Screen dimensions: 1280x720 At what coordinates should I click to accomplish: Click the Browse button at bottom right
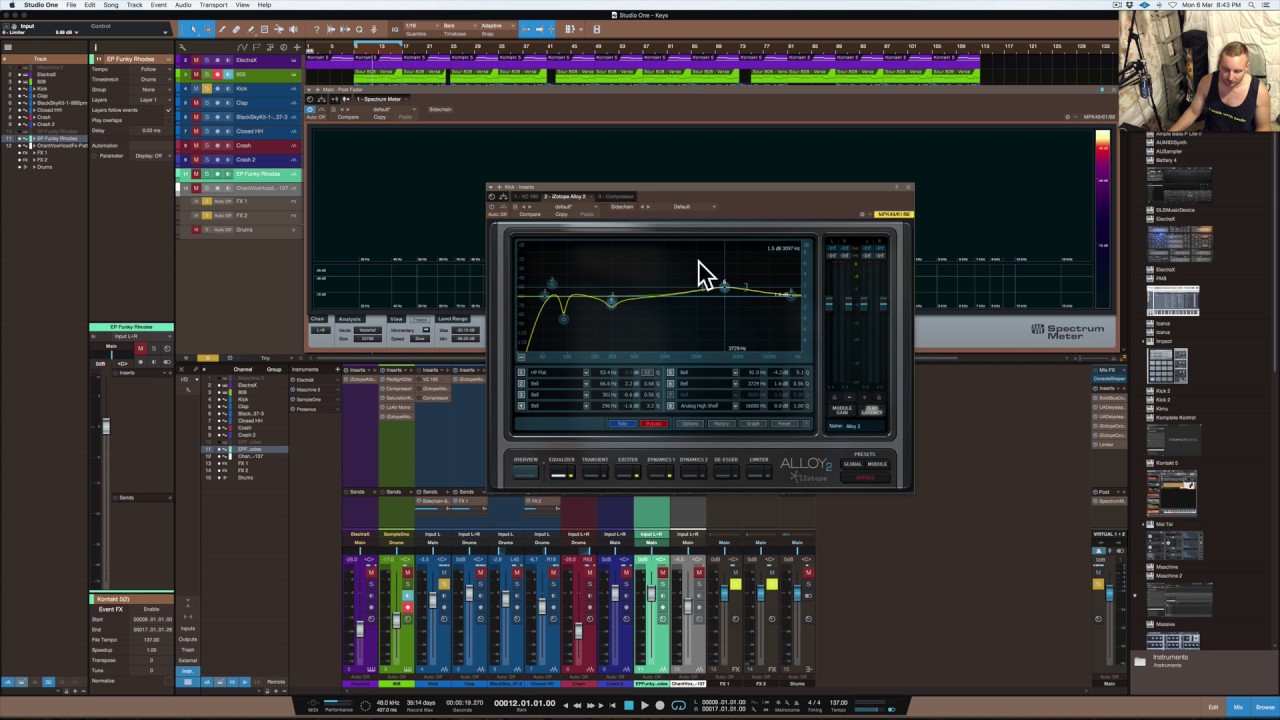pos(1265,707)
